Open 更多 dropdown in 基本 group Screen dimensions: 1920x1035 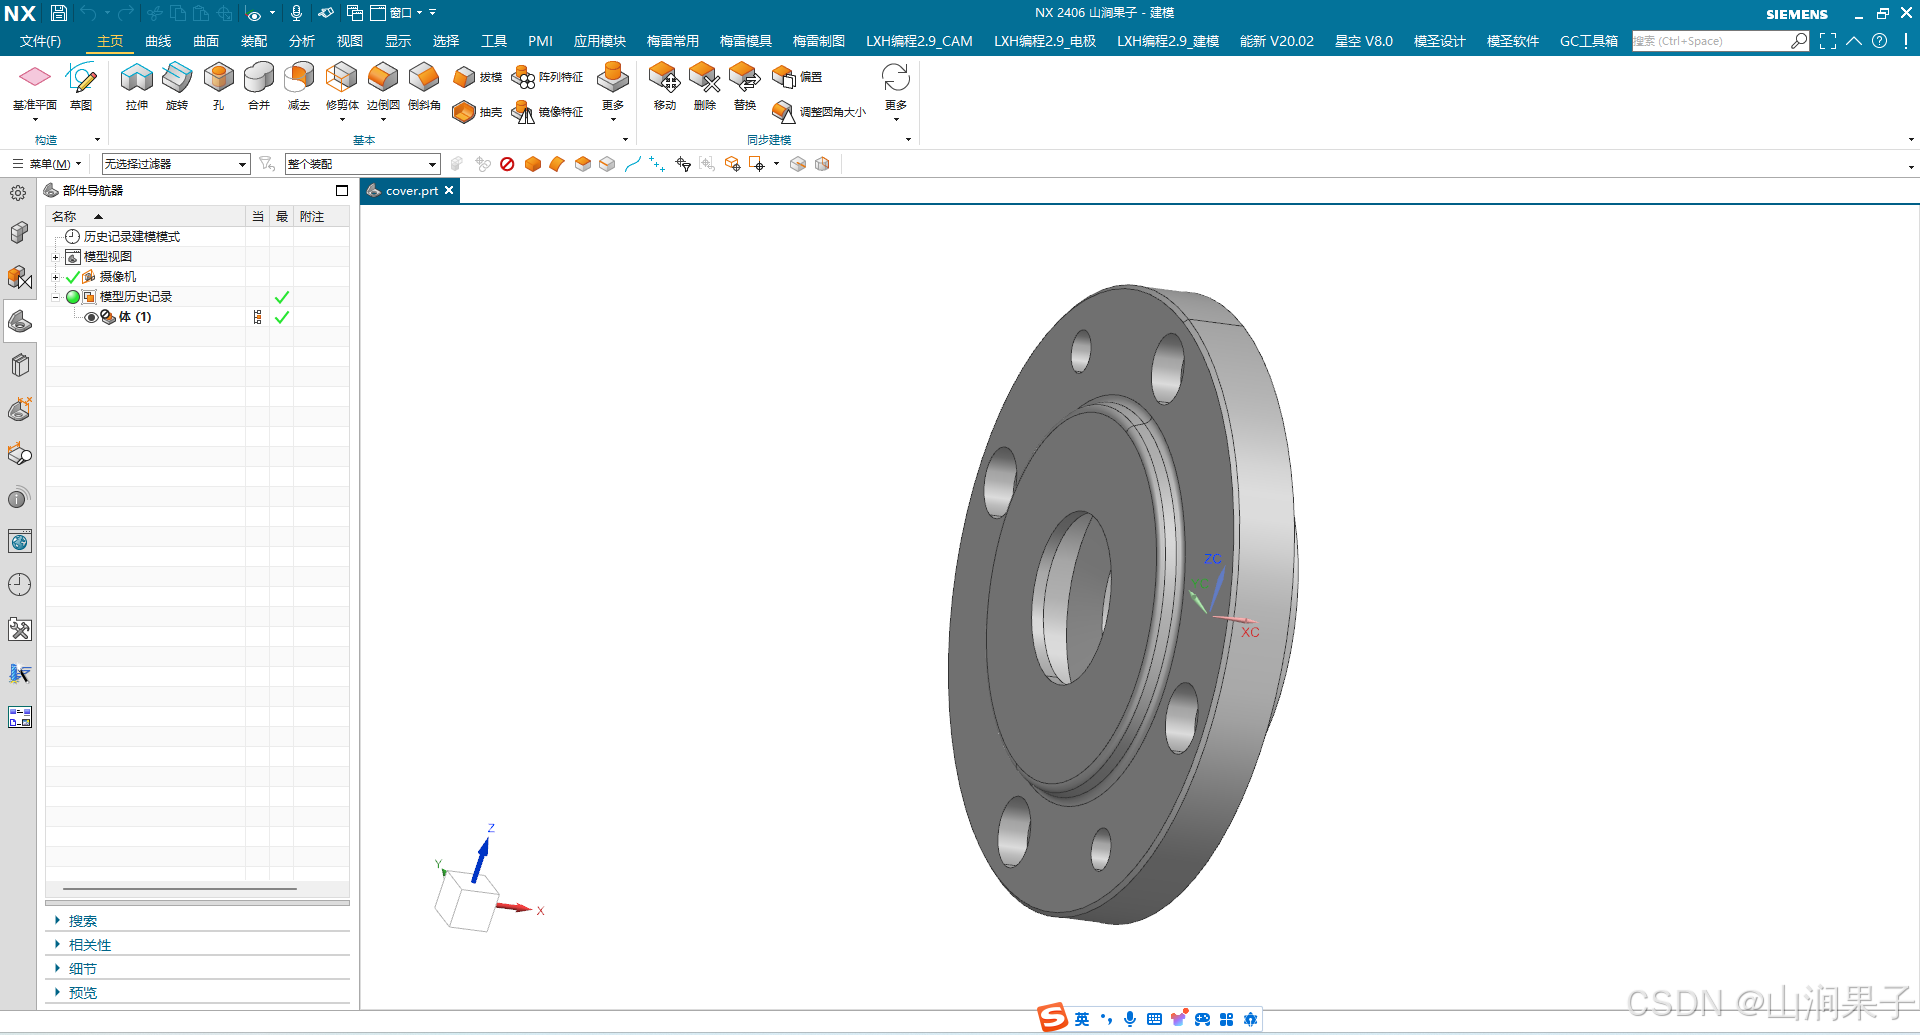613,92
